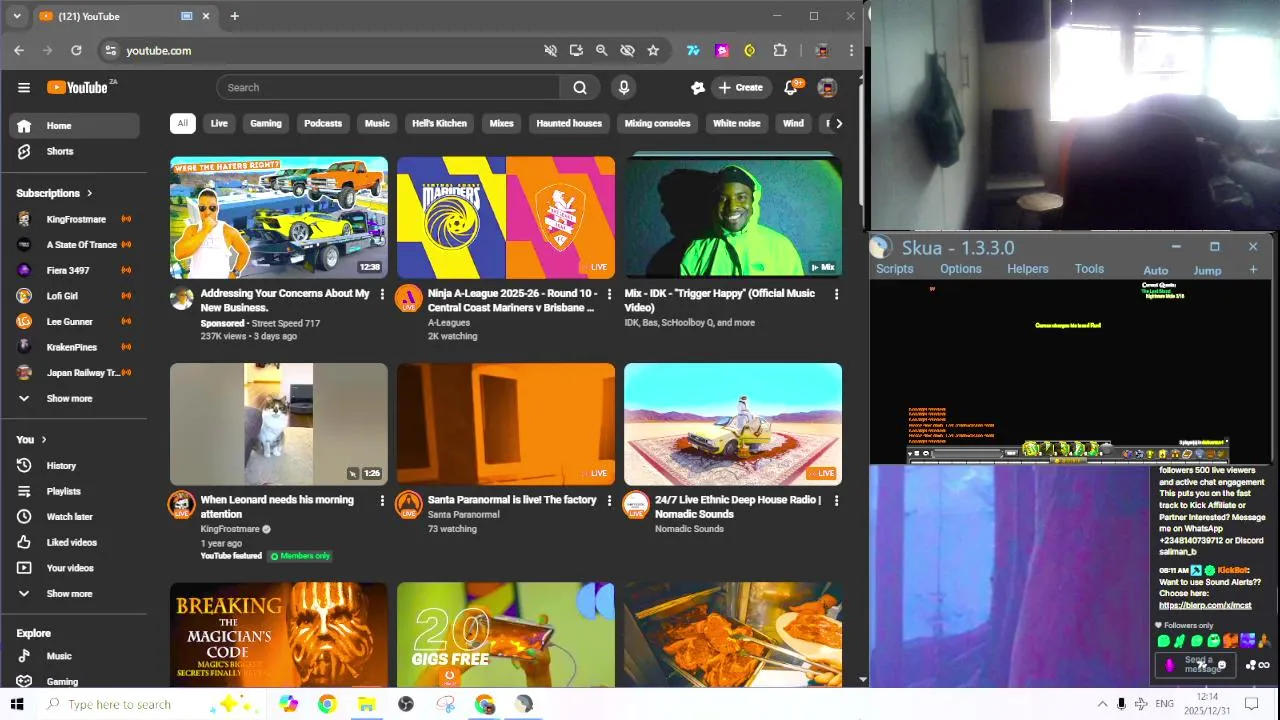Image resolution: width=1280 pixels, height=720 pixels.
Task: Open the blerp.com link in chat
Action: (x=1205, y=605)
